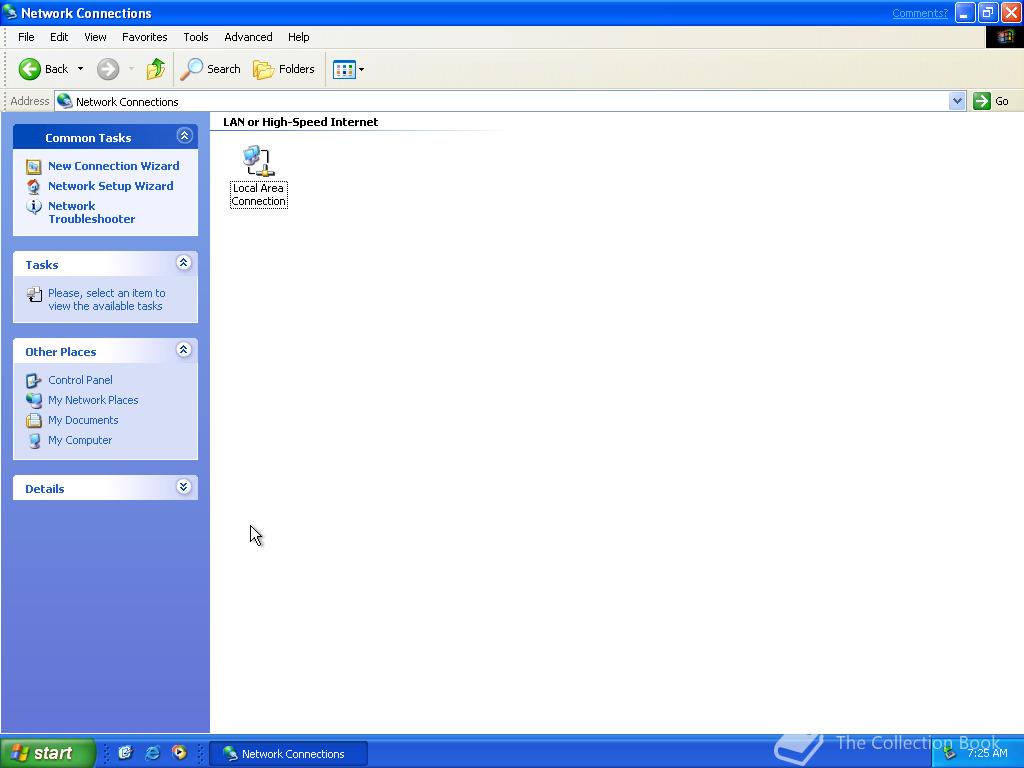Go up one folder level

(x=155, y=69)
